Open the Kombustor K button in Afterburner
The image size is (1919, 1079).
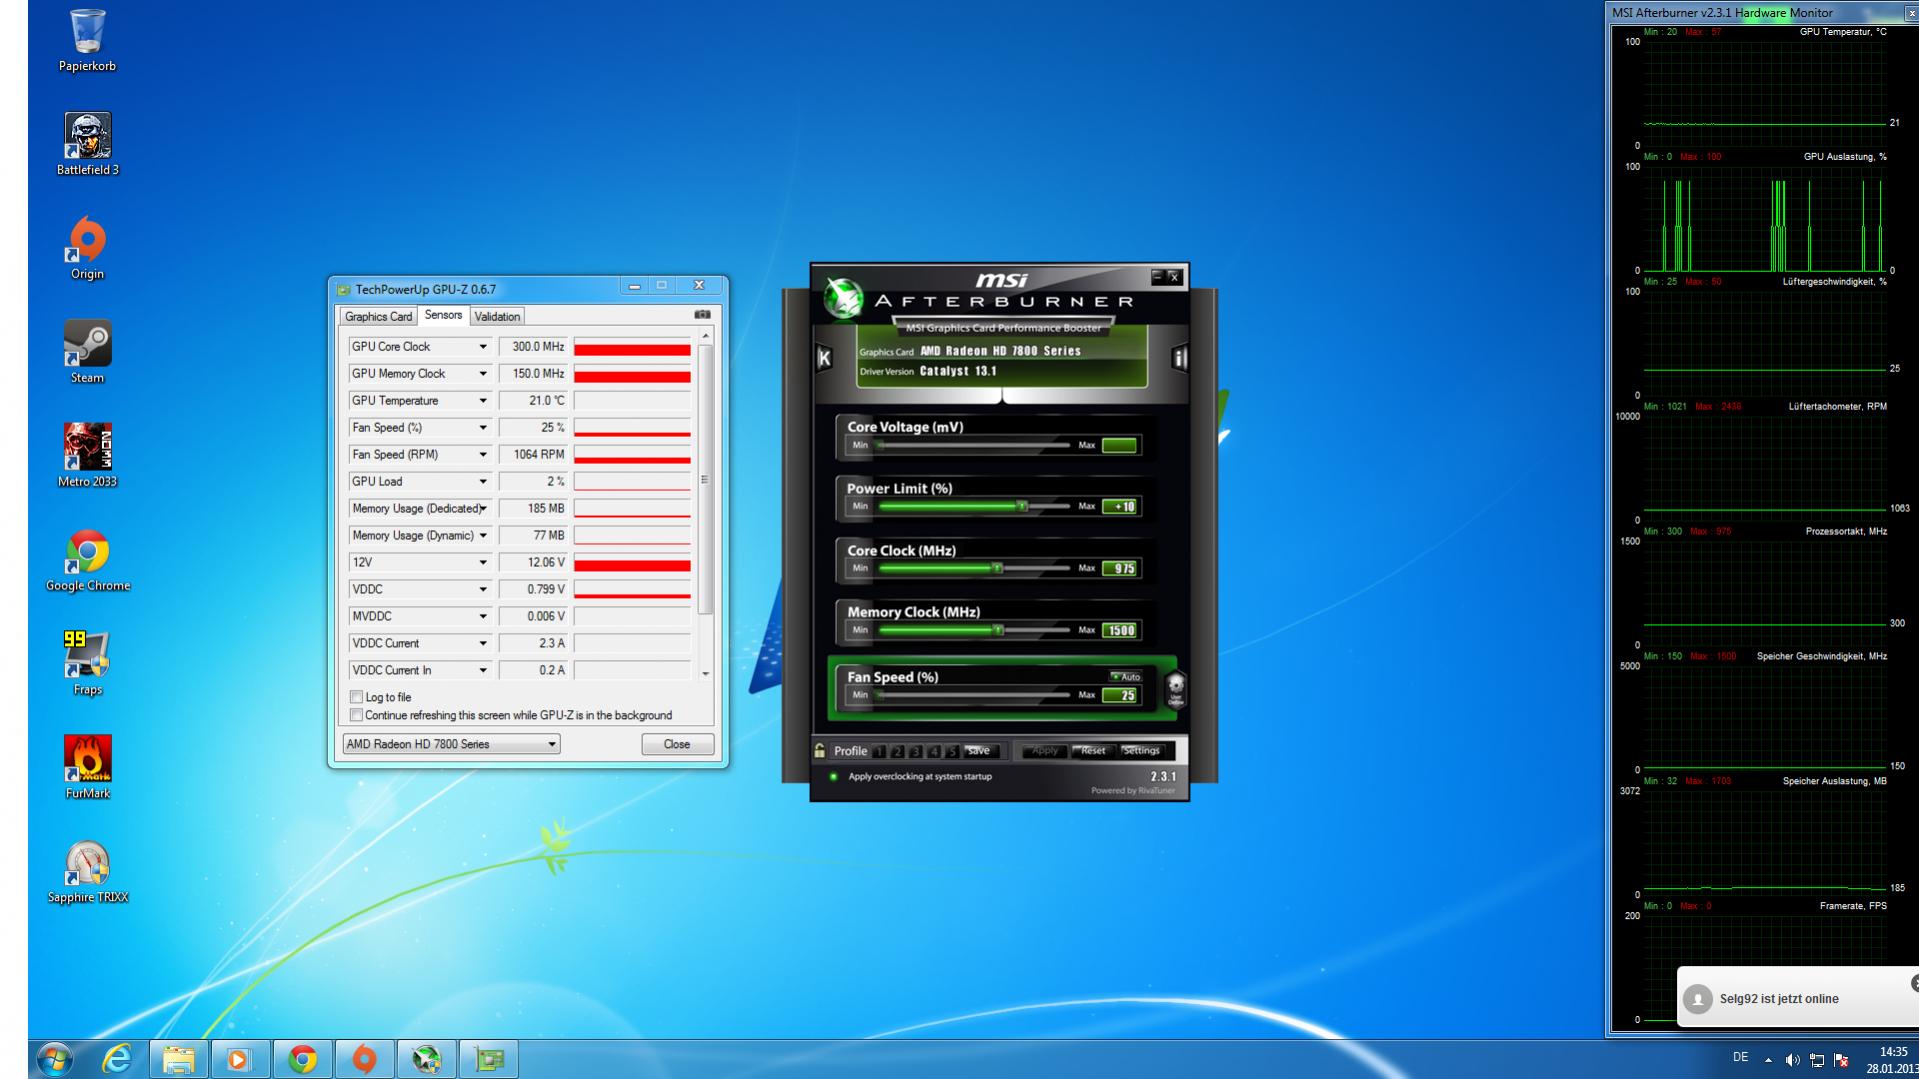(x=824, y=358)
